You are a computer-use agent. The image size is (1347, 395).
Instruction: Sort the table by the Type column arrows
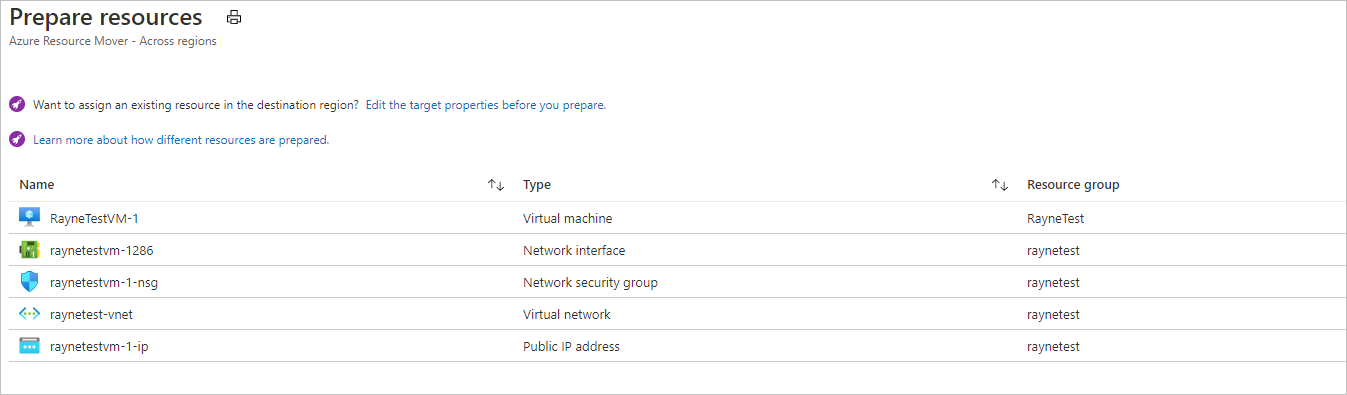(1000, 185)
